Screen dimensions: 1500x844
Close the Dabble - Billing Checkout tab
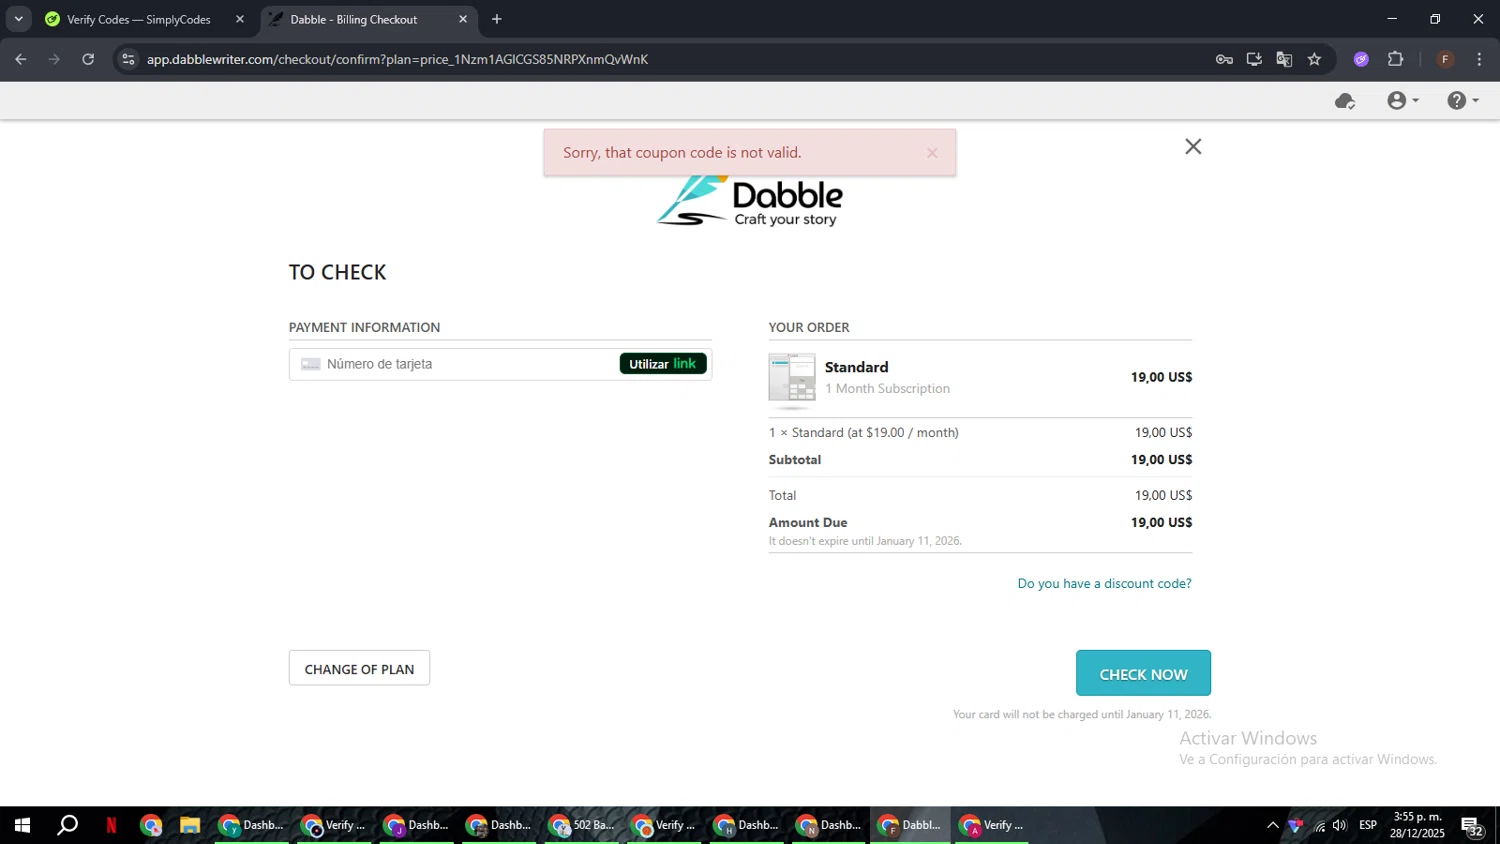(463, 19)
